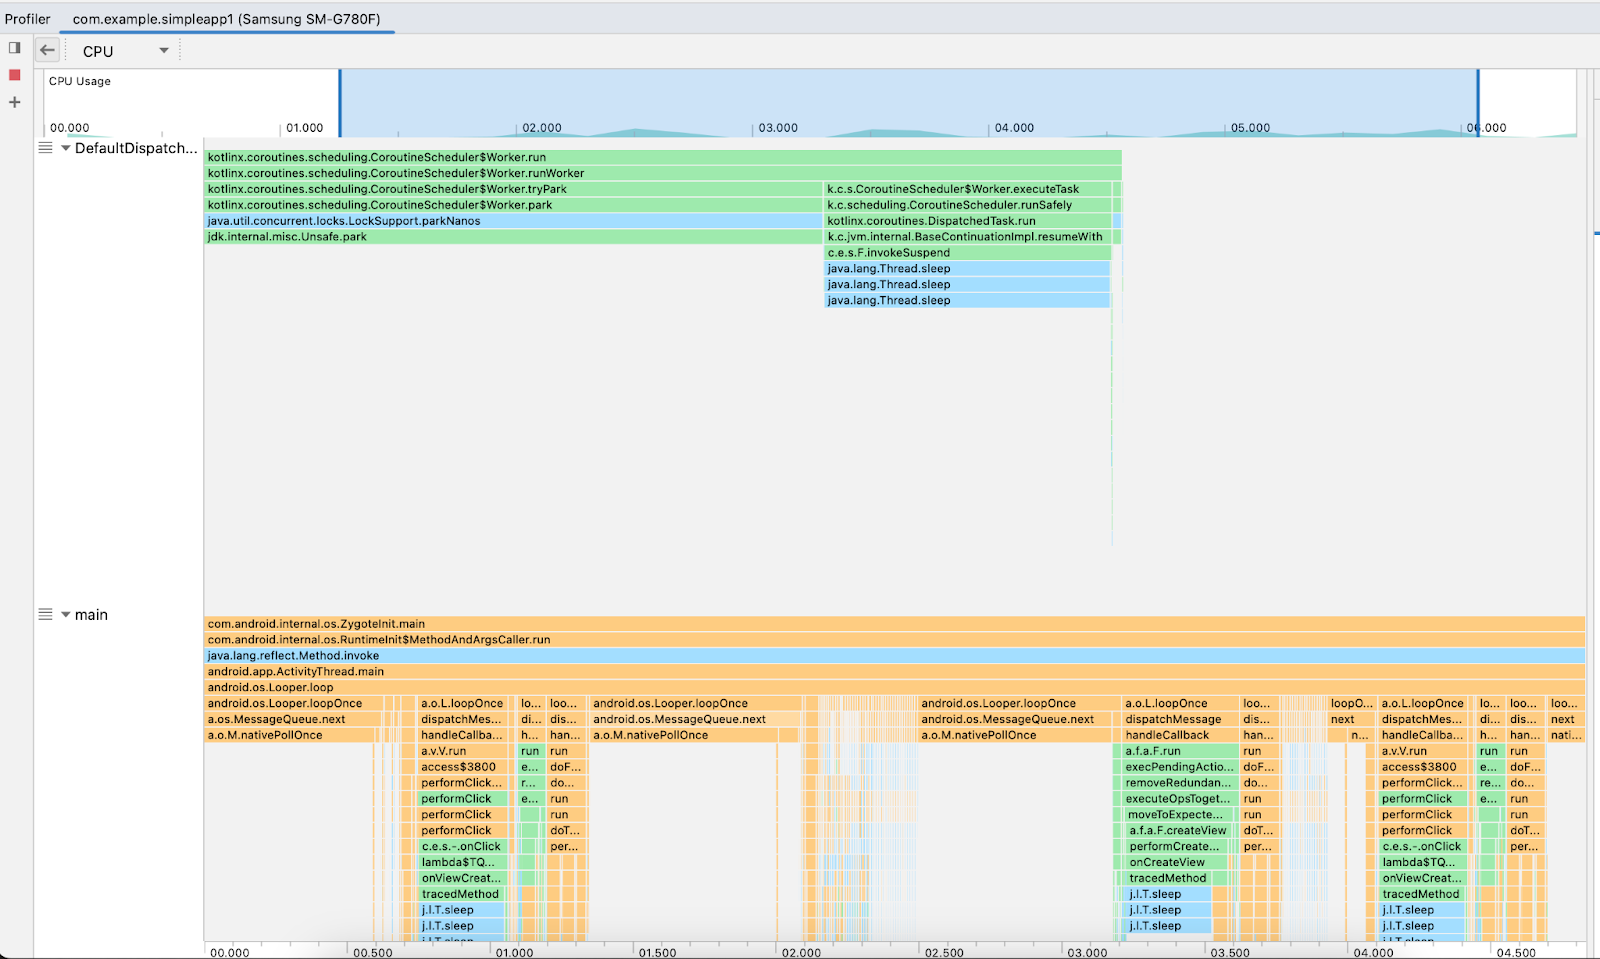This screenshot has height=959, width=1600.
Task: Select the com.example.simpleapp1 session tab
Action: tap(226, 19)
